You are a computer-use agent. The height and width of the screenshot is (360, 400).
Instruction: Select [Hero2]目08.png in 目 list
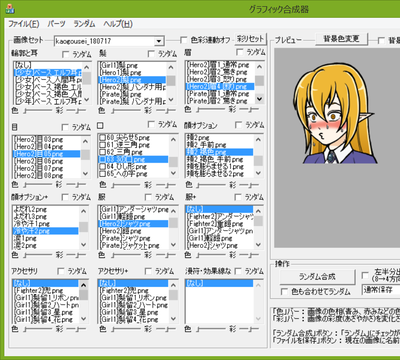pos(47,175)
